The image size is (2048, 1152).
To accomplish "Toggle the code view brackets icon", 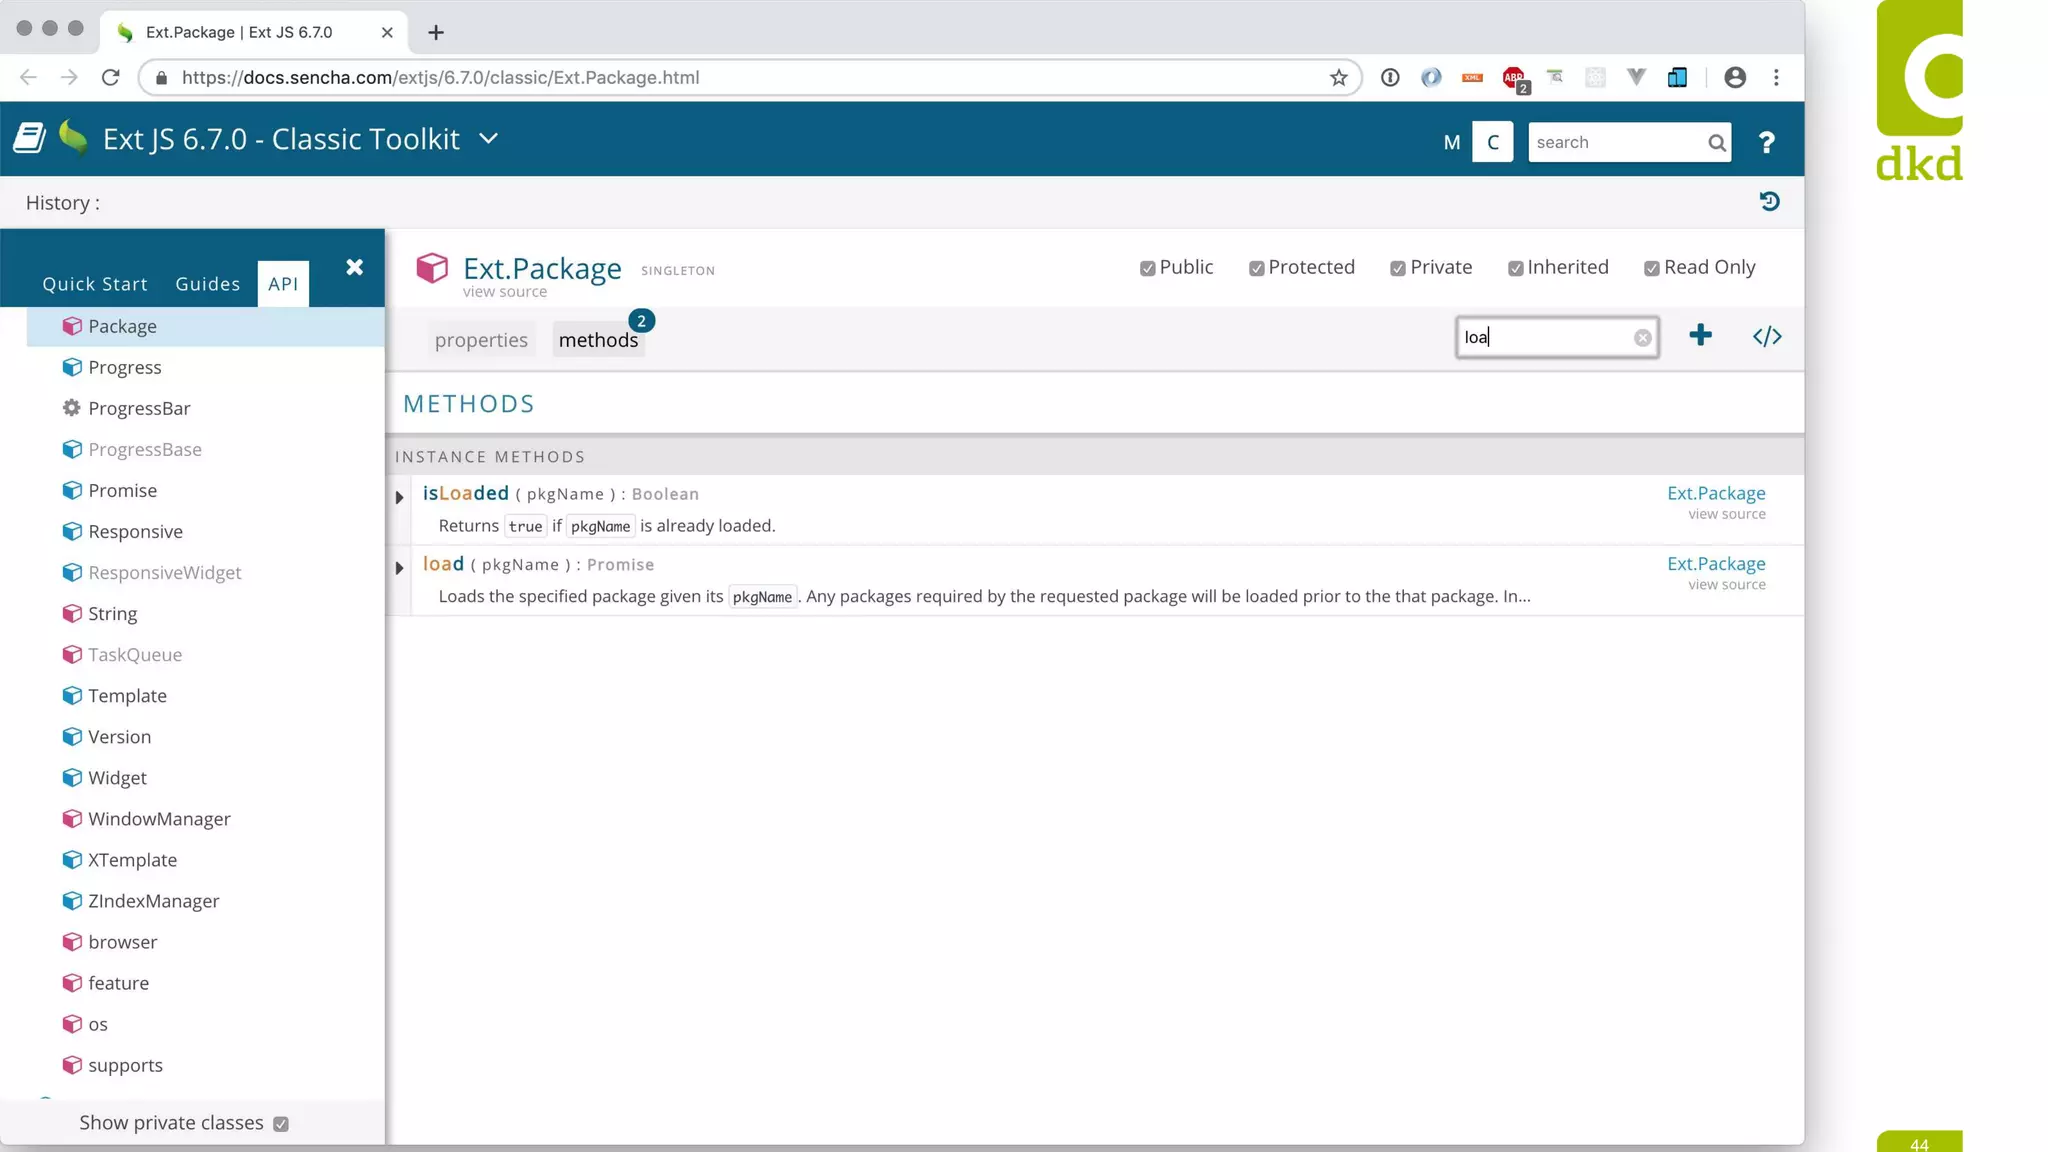I will [x=1767, y=337].
